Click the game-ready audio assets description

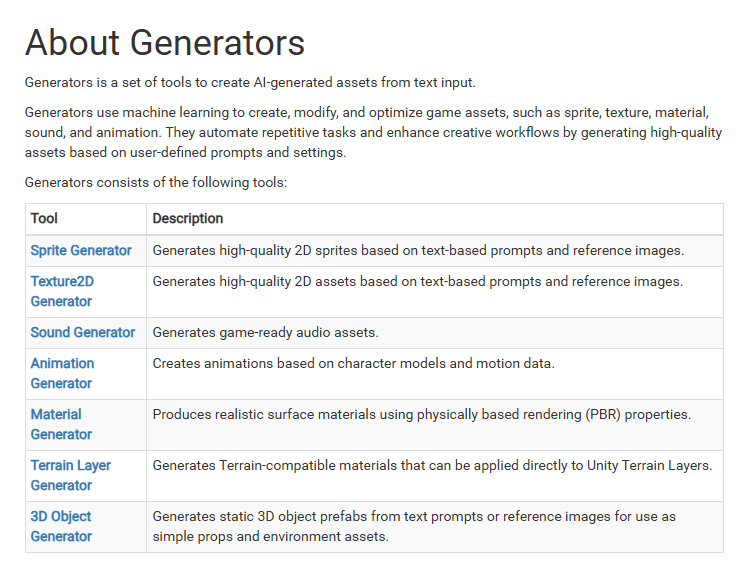[265, 332]
